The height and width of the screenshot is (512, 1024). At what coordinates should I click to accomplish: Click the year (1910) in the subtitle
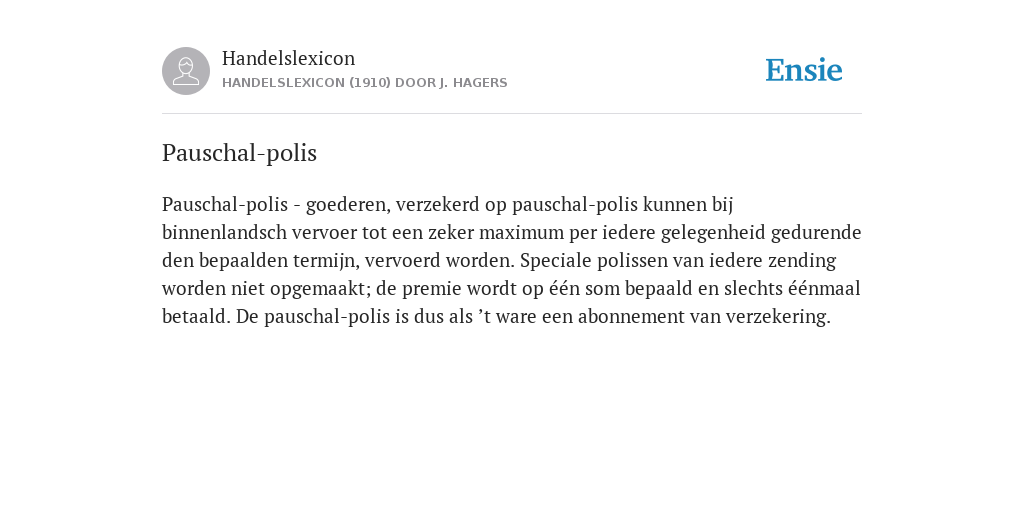tap(370, 83)
